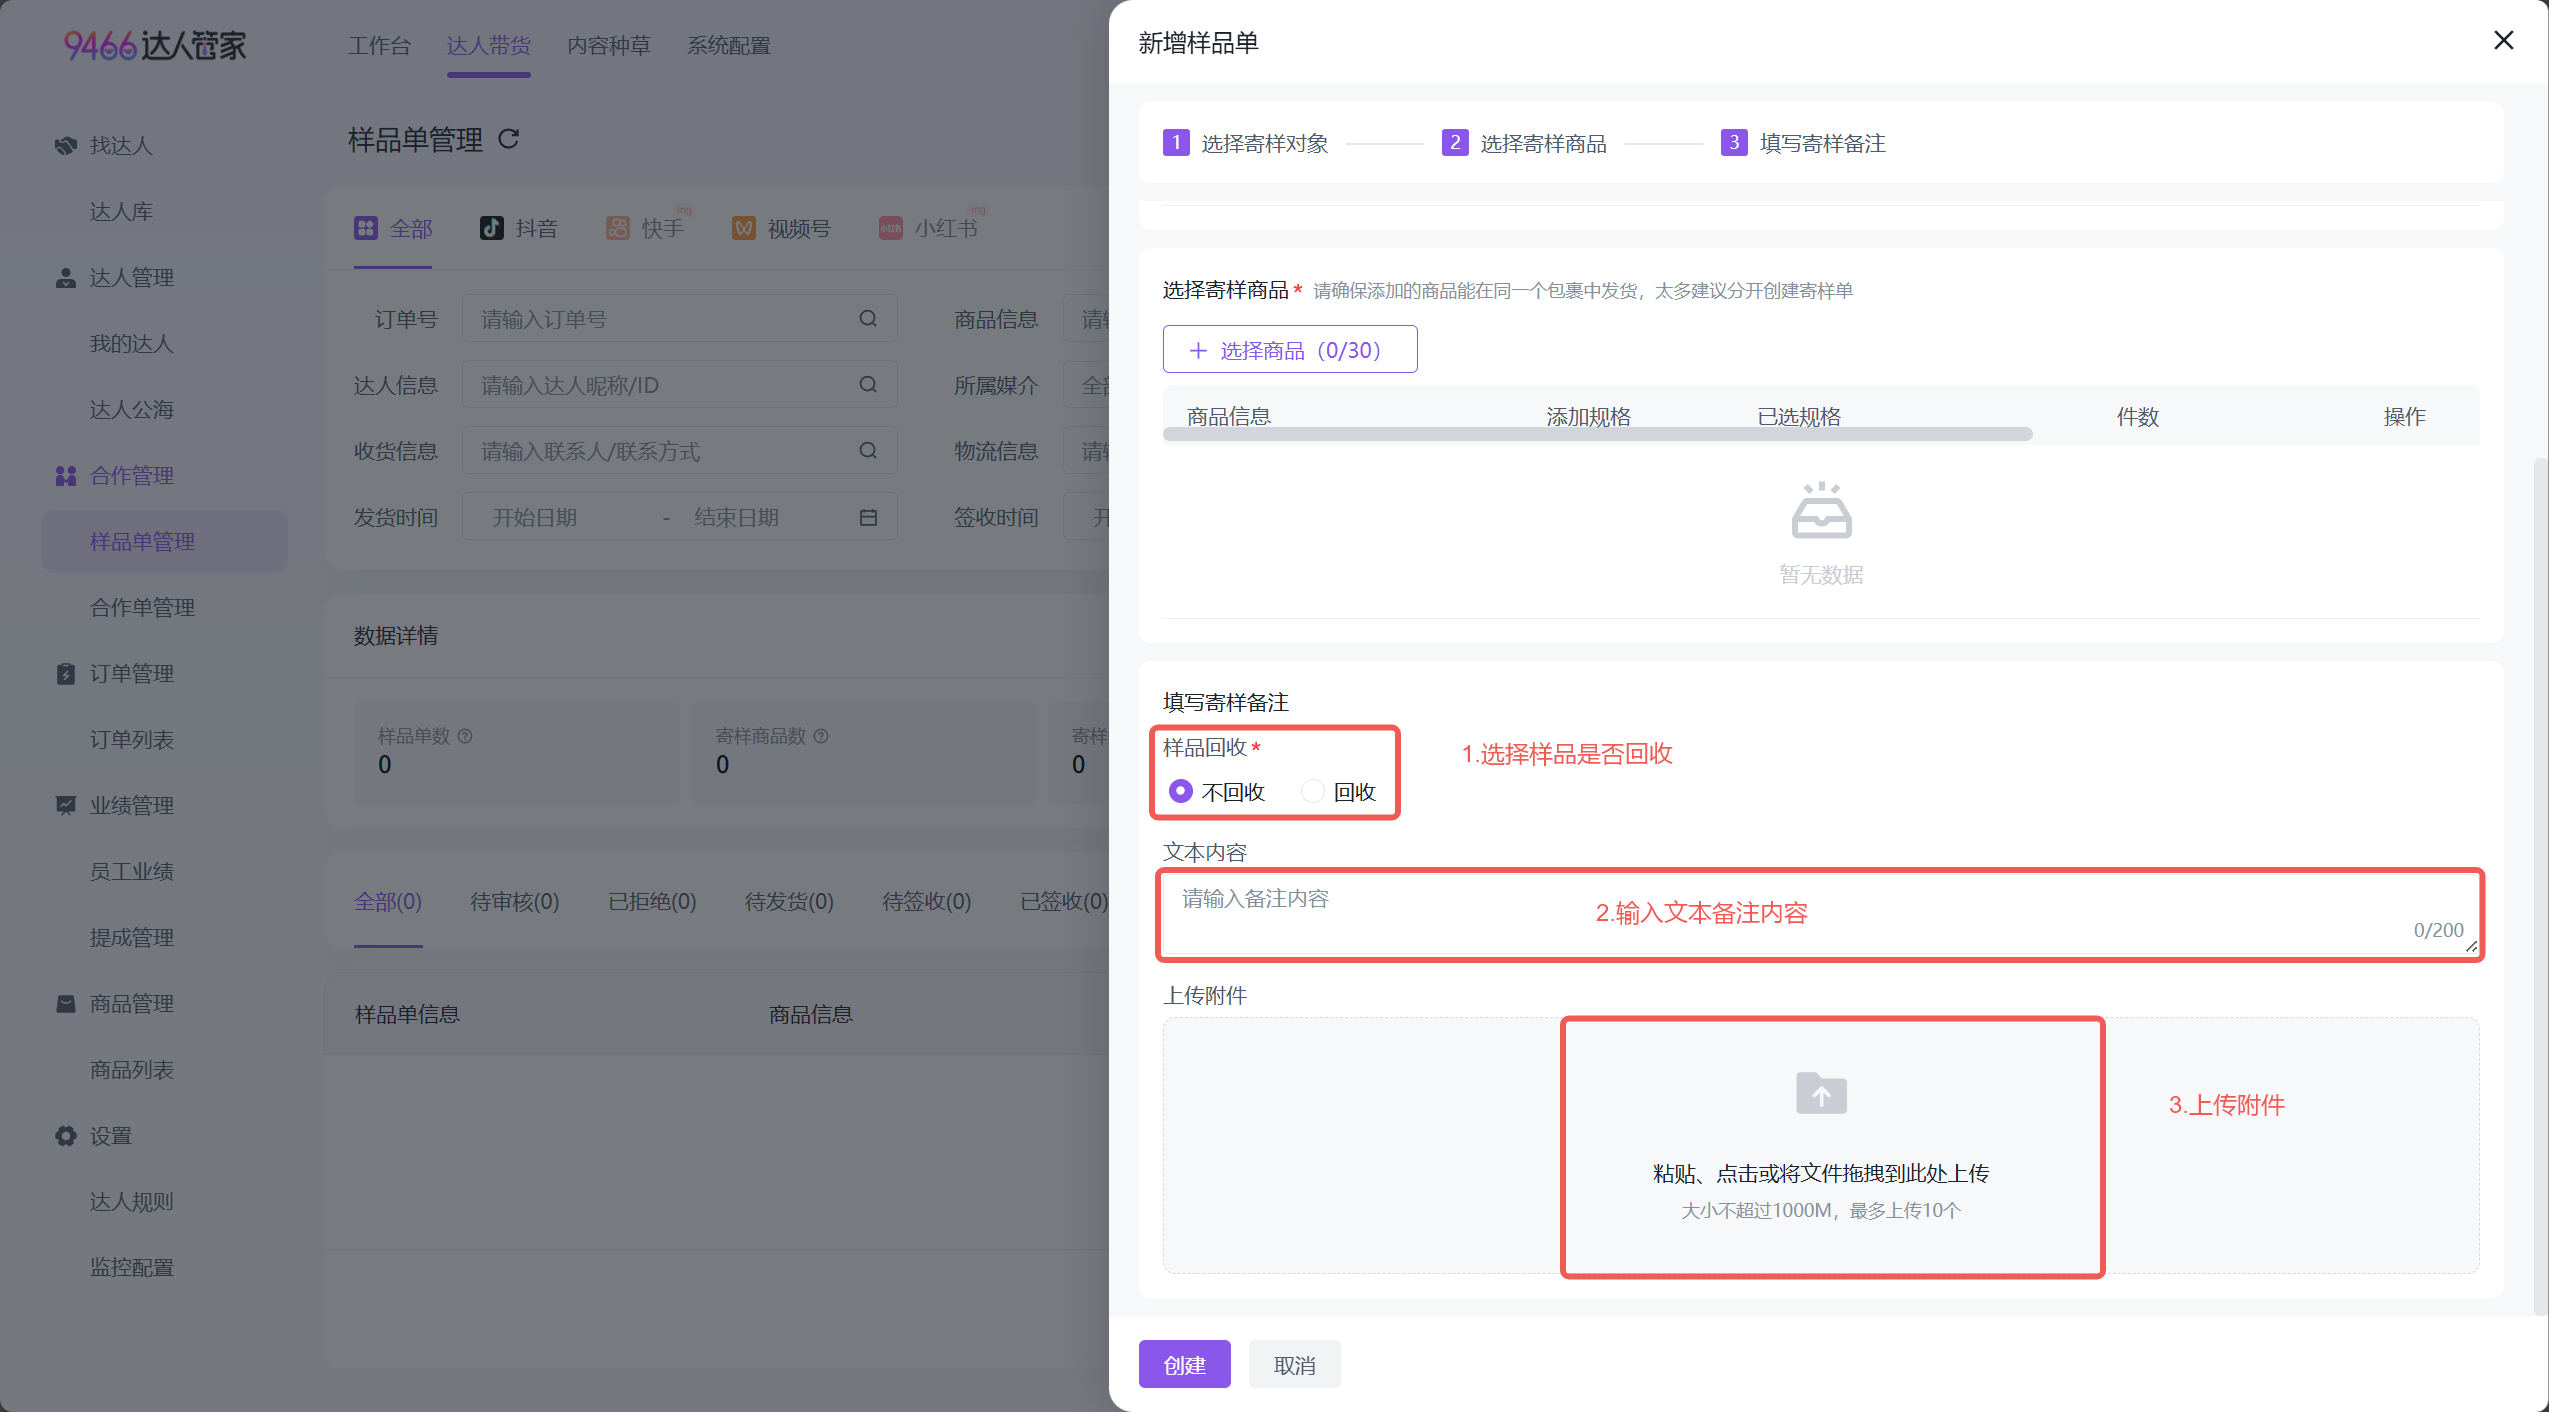Open the 工作台 top menu
This screenshot has height=1412, width=2549.
[x=379, y=46]
